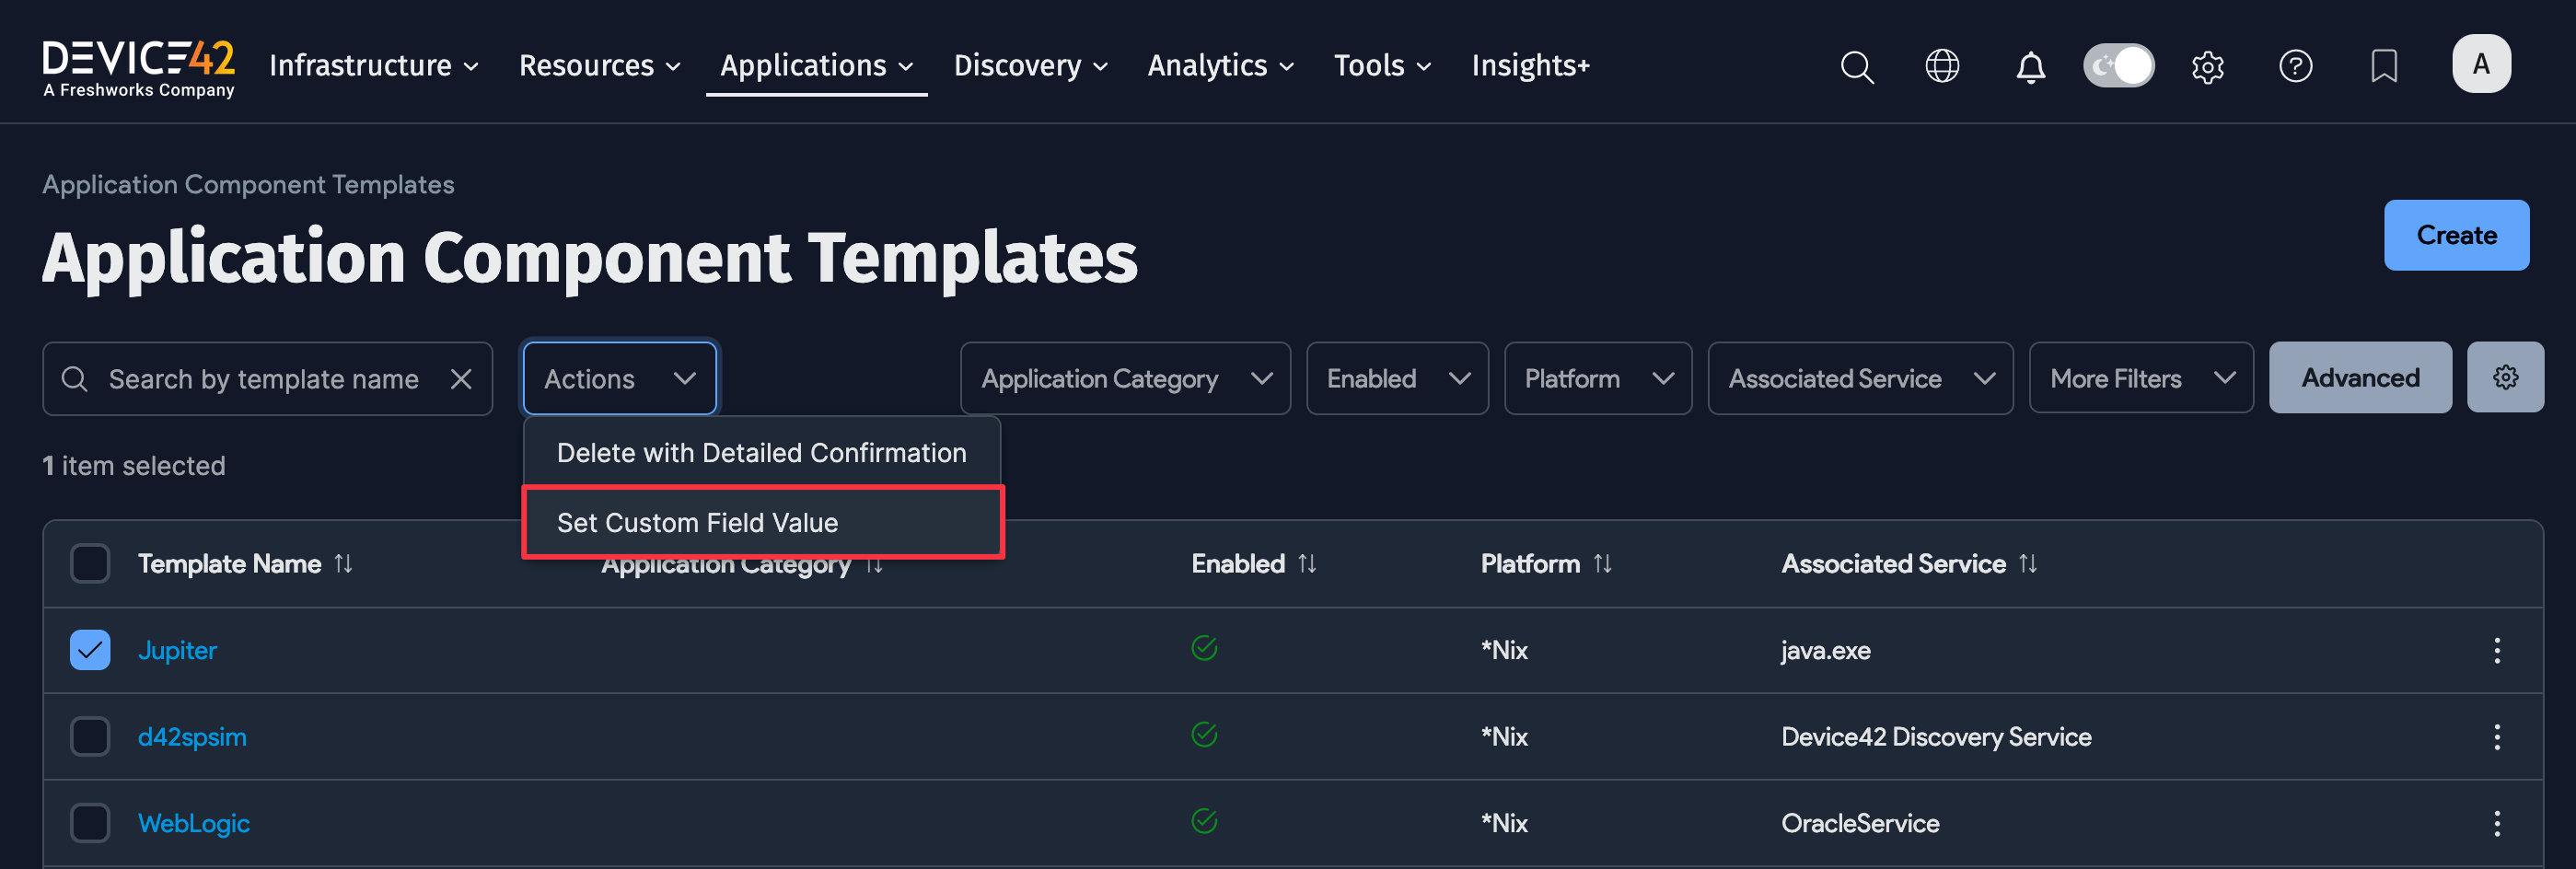The height and width of the screenshot is (869, 2576).
Task: Open row actions menu for WebLogic
Action: [x=2497, y=824]
